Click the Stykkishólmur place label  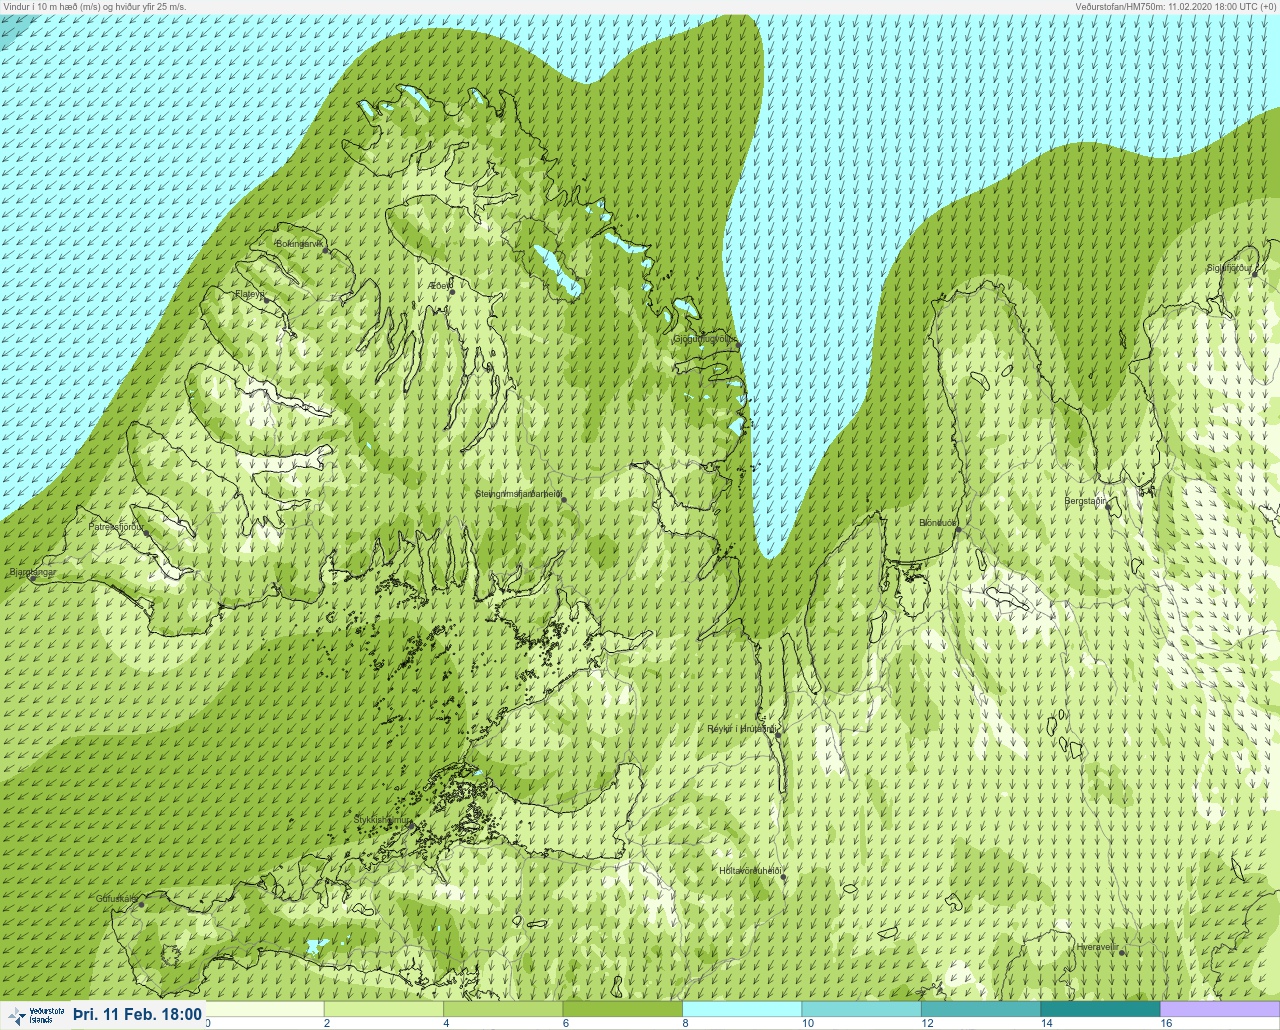382,819
